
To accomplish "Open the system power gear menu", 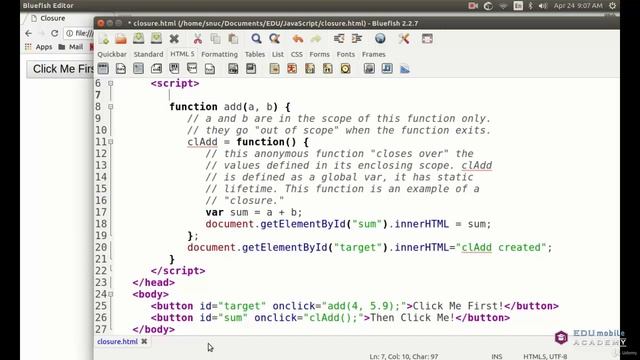I will click(613, 6).
